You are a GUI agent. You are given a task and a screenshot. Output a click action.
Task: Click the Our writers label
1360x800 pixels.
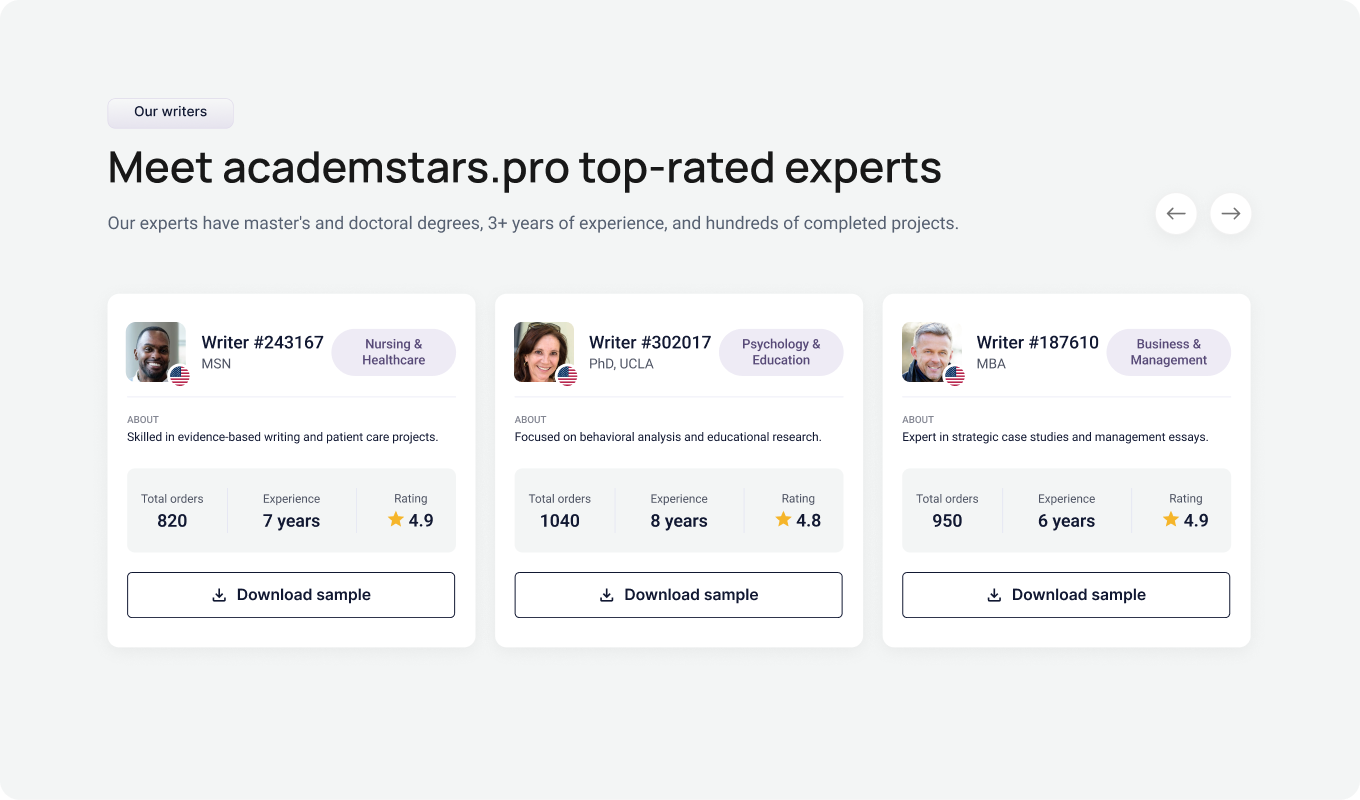tap(170, 112)
